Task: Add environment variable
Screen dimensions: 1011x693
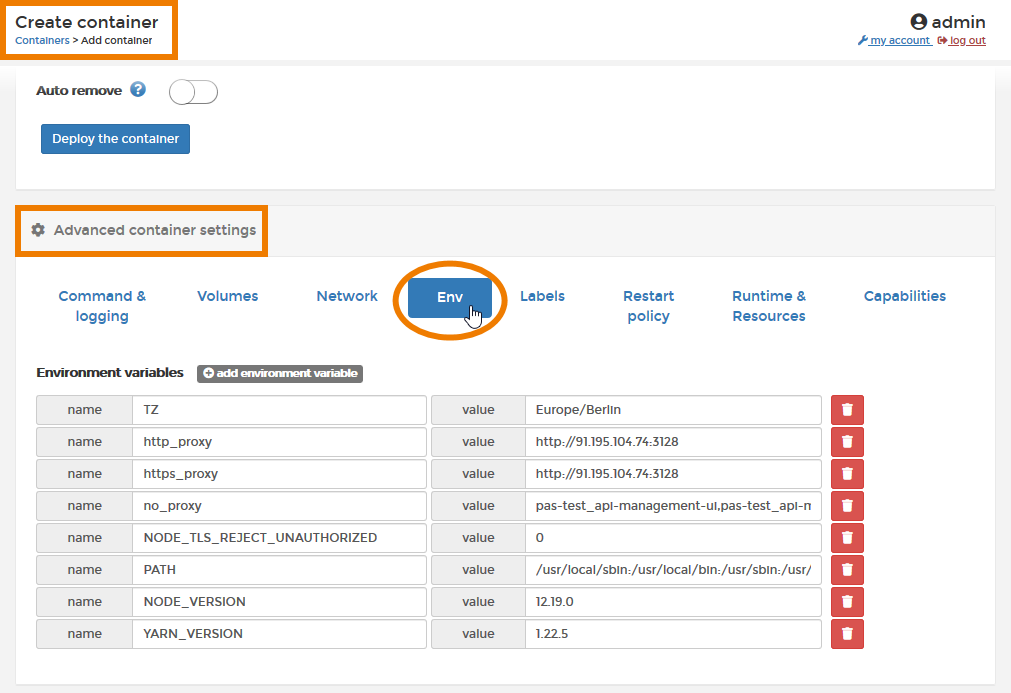Action: coord(280,373)
